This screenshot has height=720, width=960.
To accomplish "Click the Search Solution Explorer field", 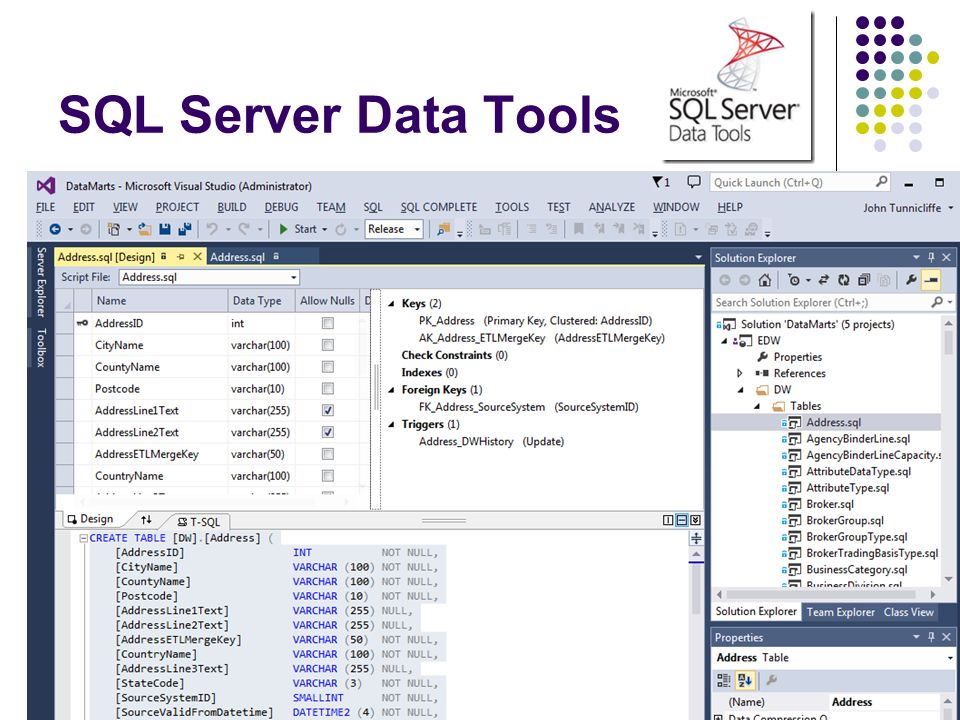I will pos(833,302).
